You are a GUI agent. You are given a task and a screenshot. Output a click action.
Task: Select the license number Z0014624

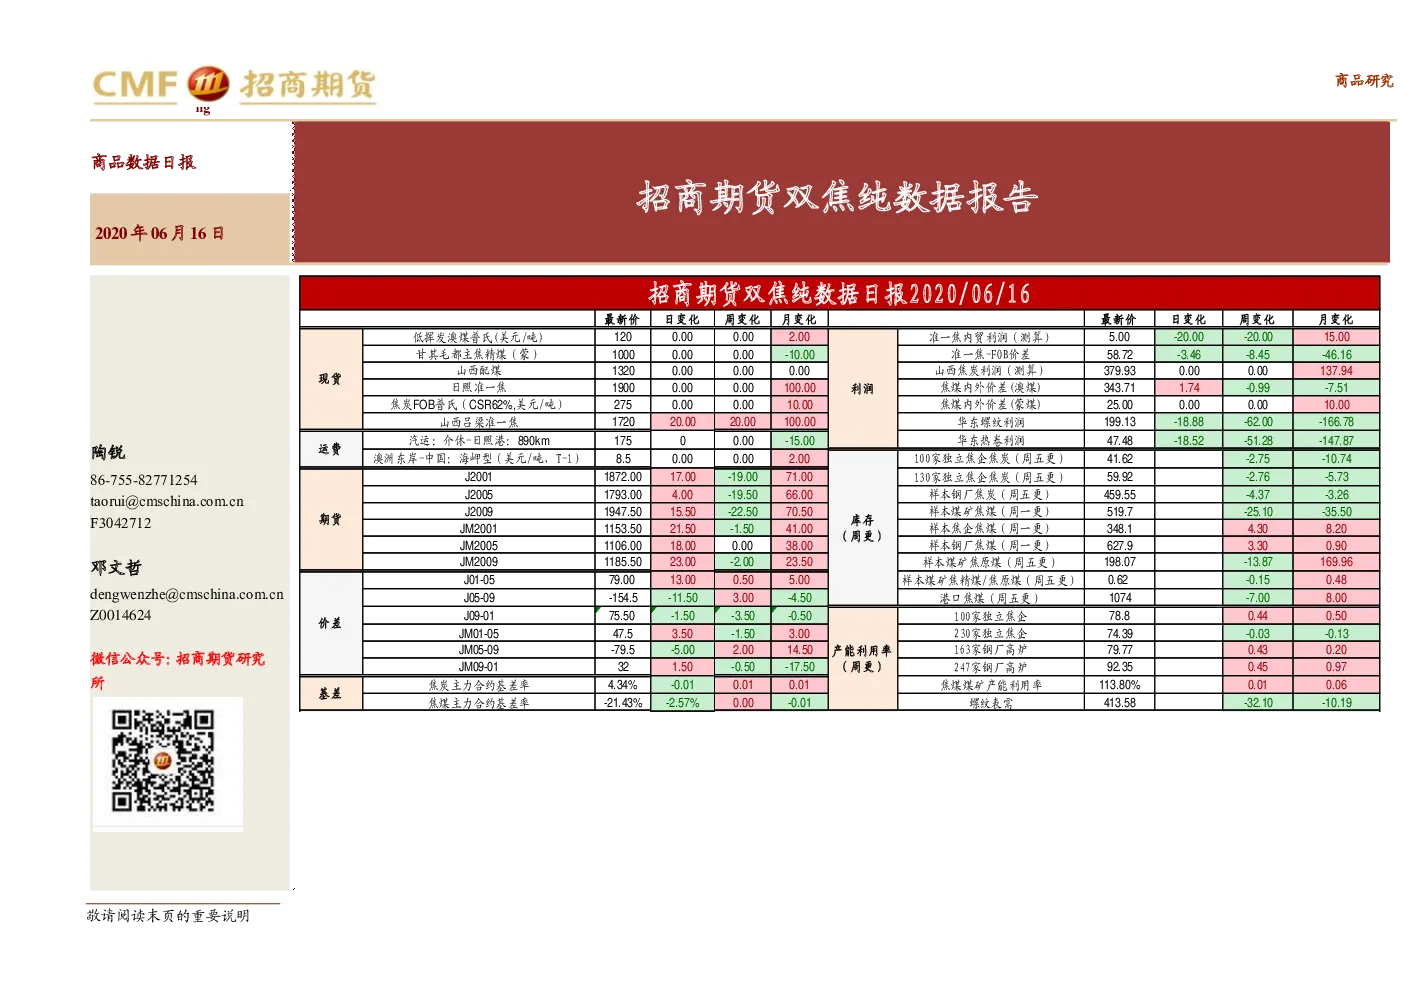[x=121, y=615]
